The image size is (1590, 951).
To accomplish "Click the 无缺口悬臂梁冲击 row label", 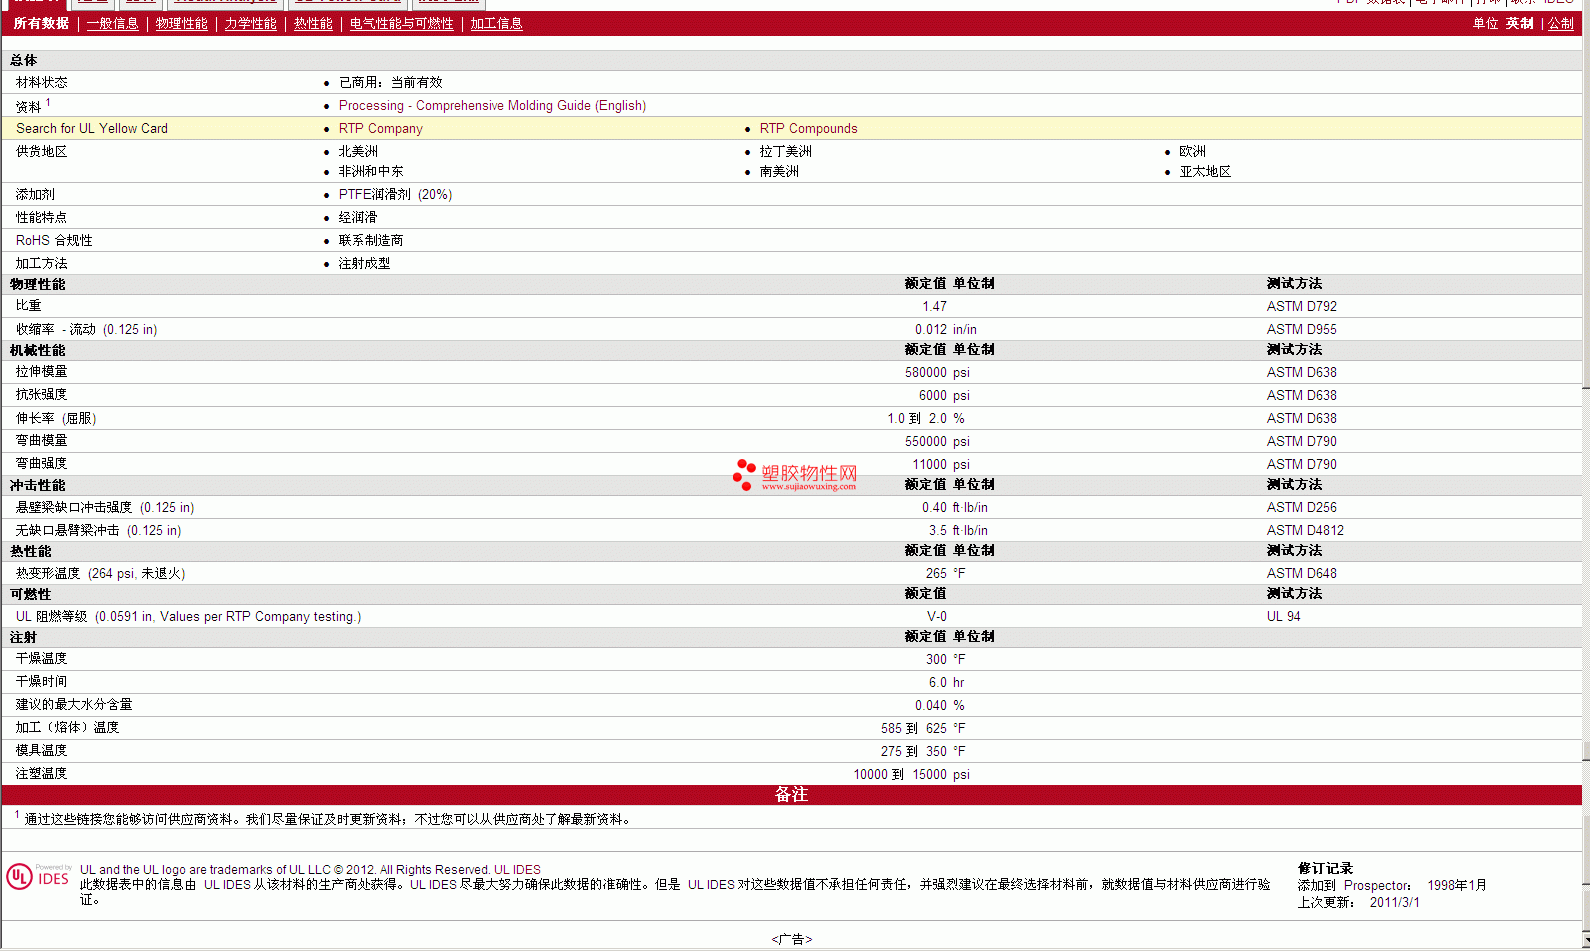I will [98, 531].
